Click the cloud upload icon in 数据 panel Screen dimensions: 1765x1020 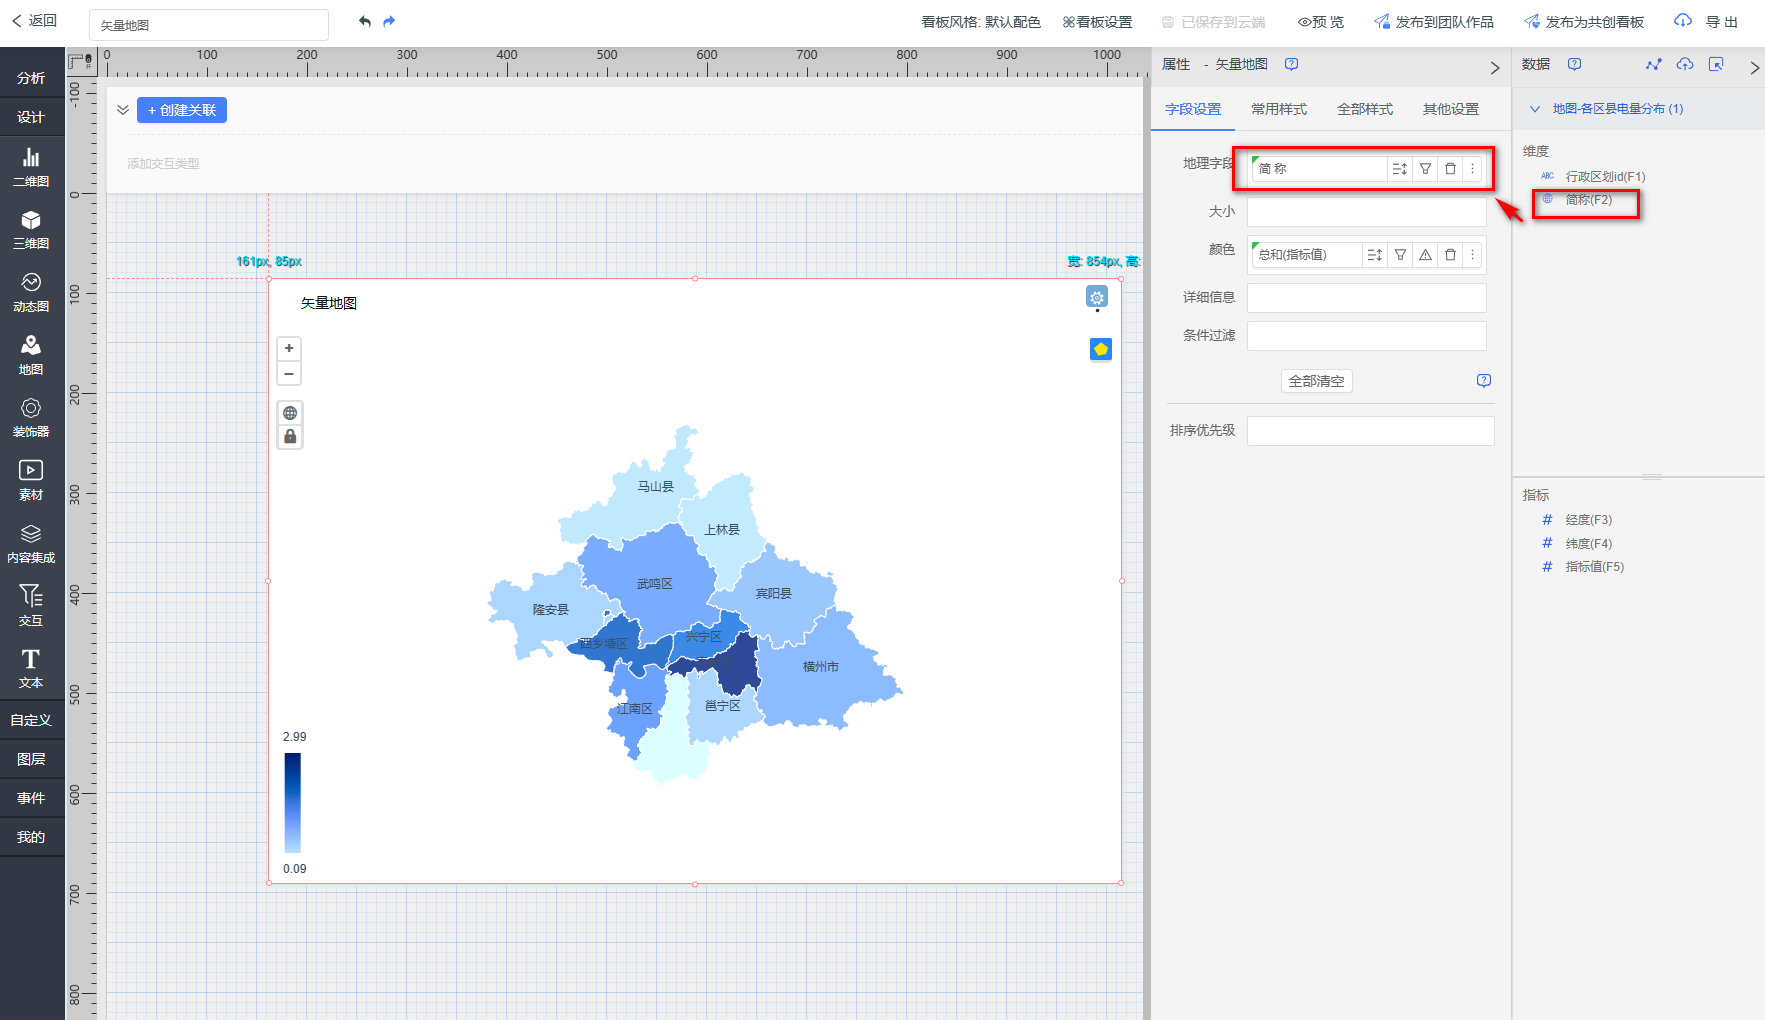tap(1685, 64)
